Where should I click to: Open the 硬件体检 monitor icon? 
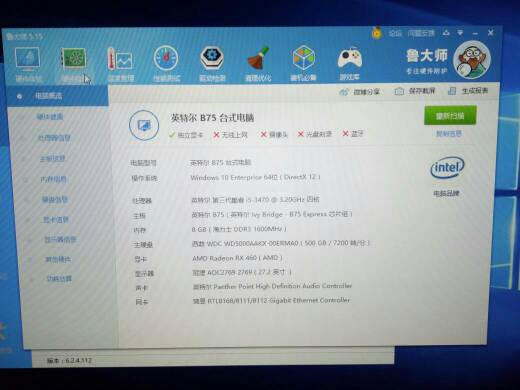pyautogui.click(x=28, y=60)
